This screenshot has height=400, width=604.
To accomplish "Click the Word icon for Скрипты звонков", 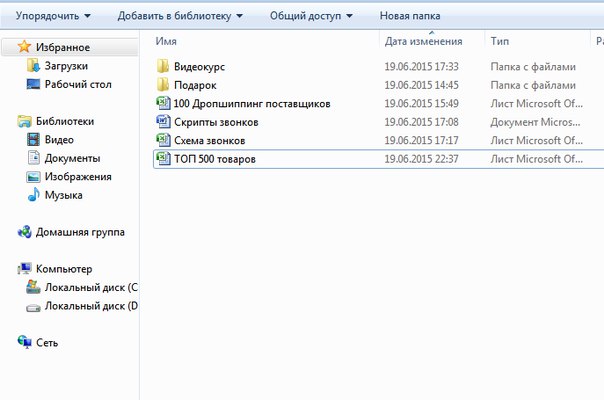I will click(164, 122).
